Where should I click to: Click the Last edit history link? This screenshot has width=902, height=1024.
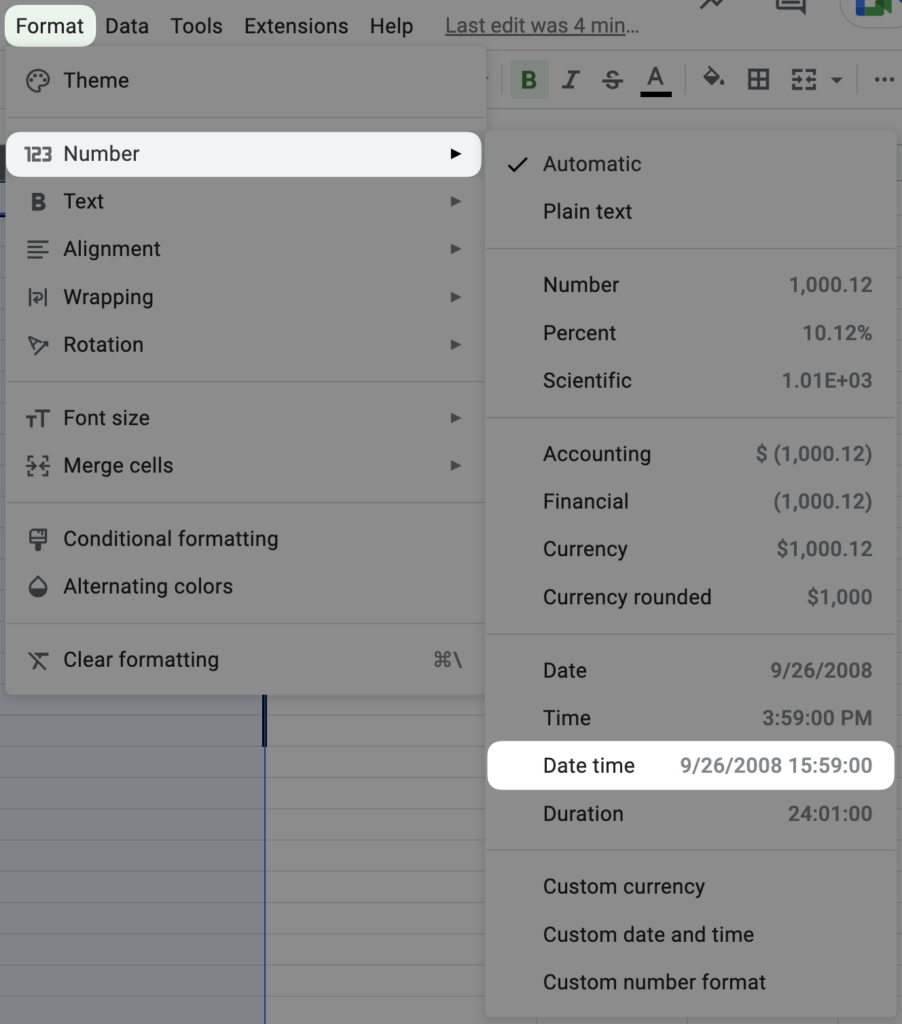pos(540,25)
